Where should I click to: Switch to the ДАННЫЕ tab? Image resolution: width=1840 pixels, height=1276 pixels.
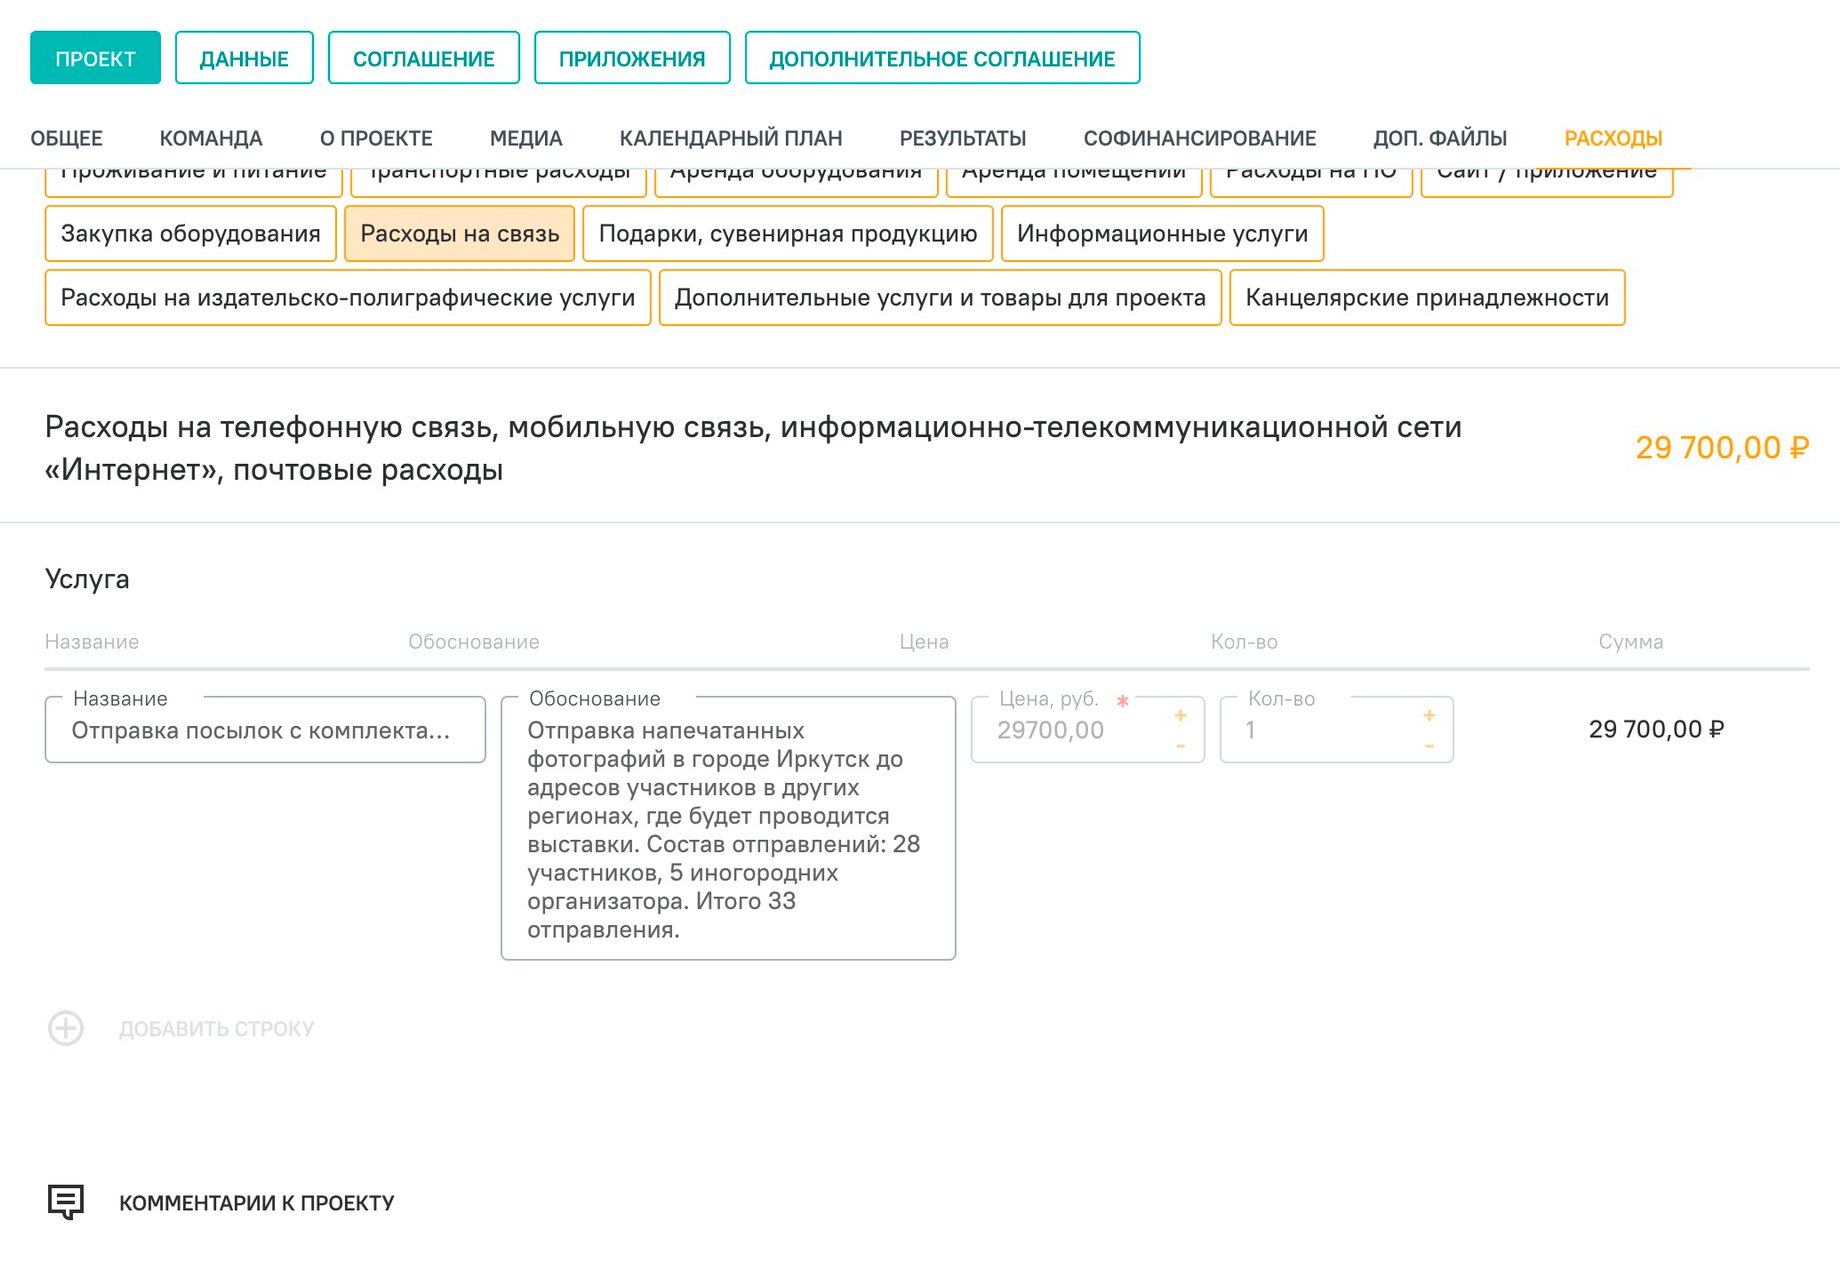244,58
